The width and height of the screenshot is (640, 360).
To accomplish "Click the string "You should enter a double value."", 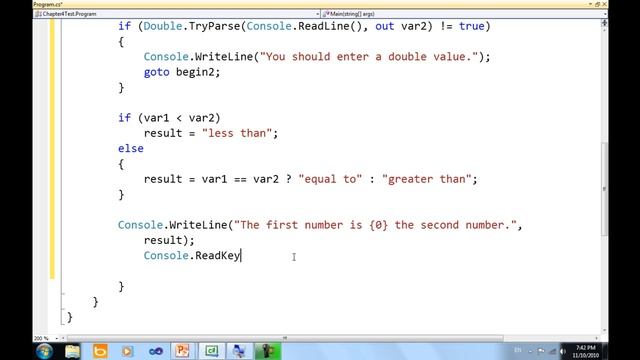I will (369, 57).
